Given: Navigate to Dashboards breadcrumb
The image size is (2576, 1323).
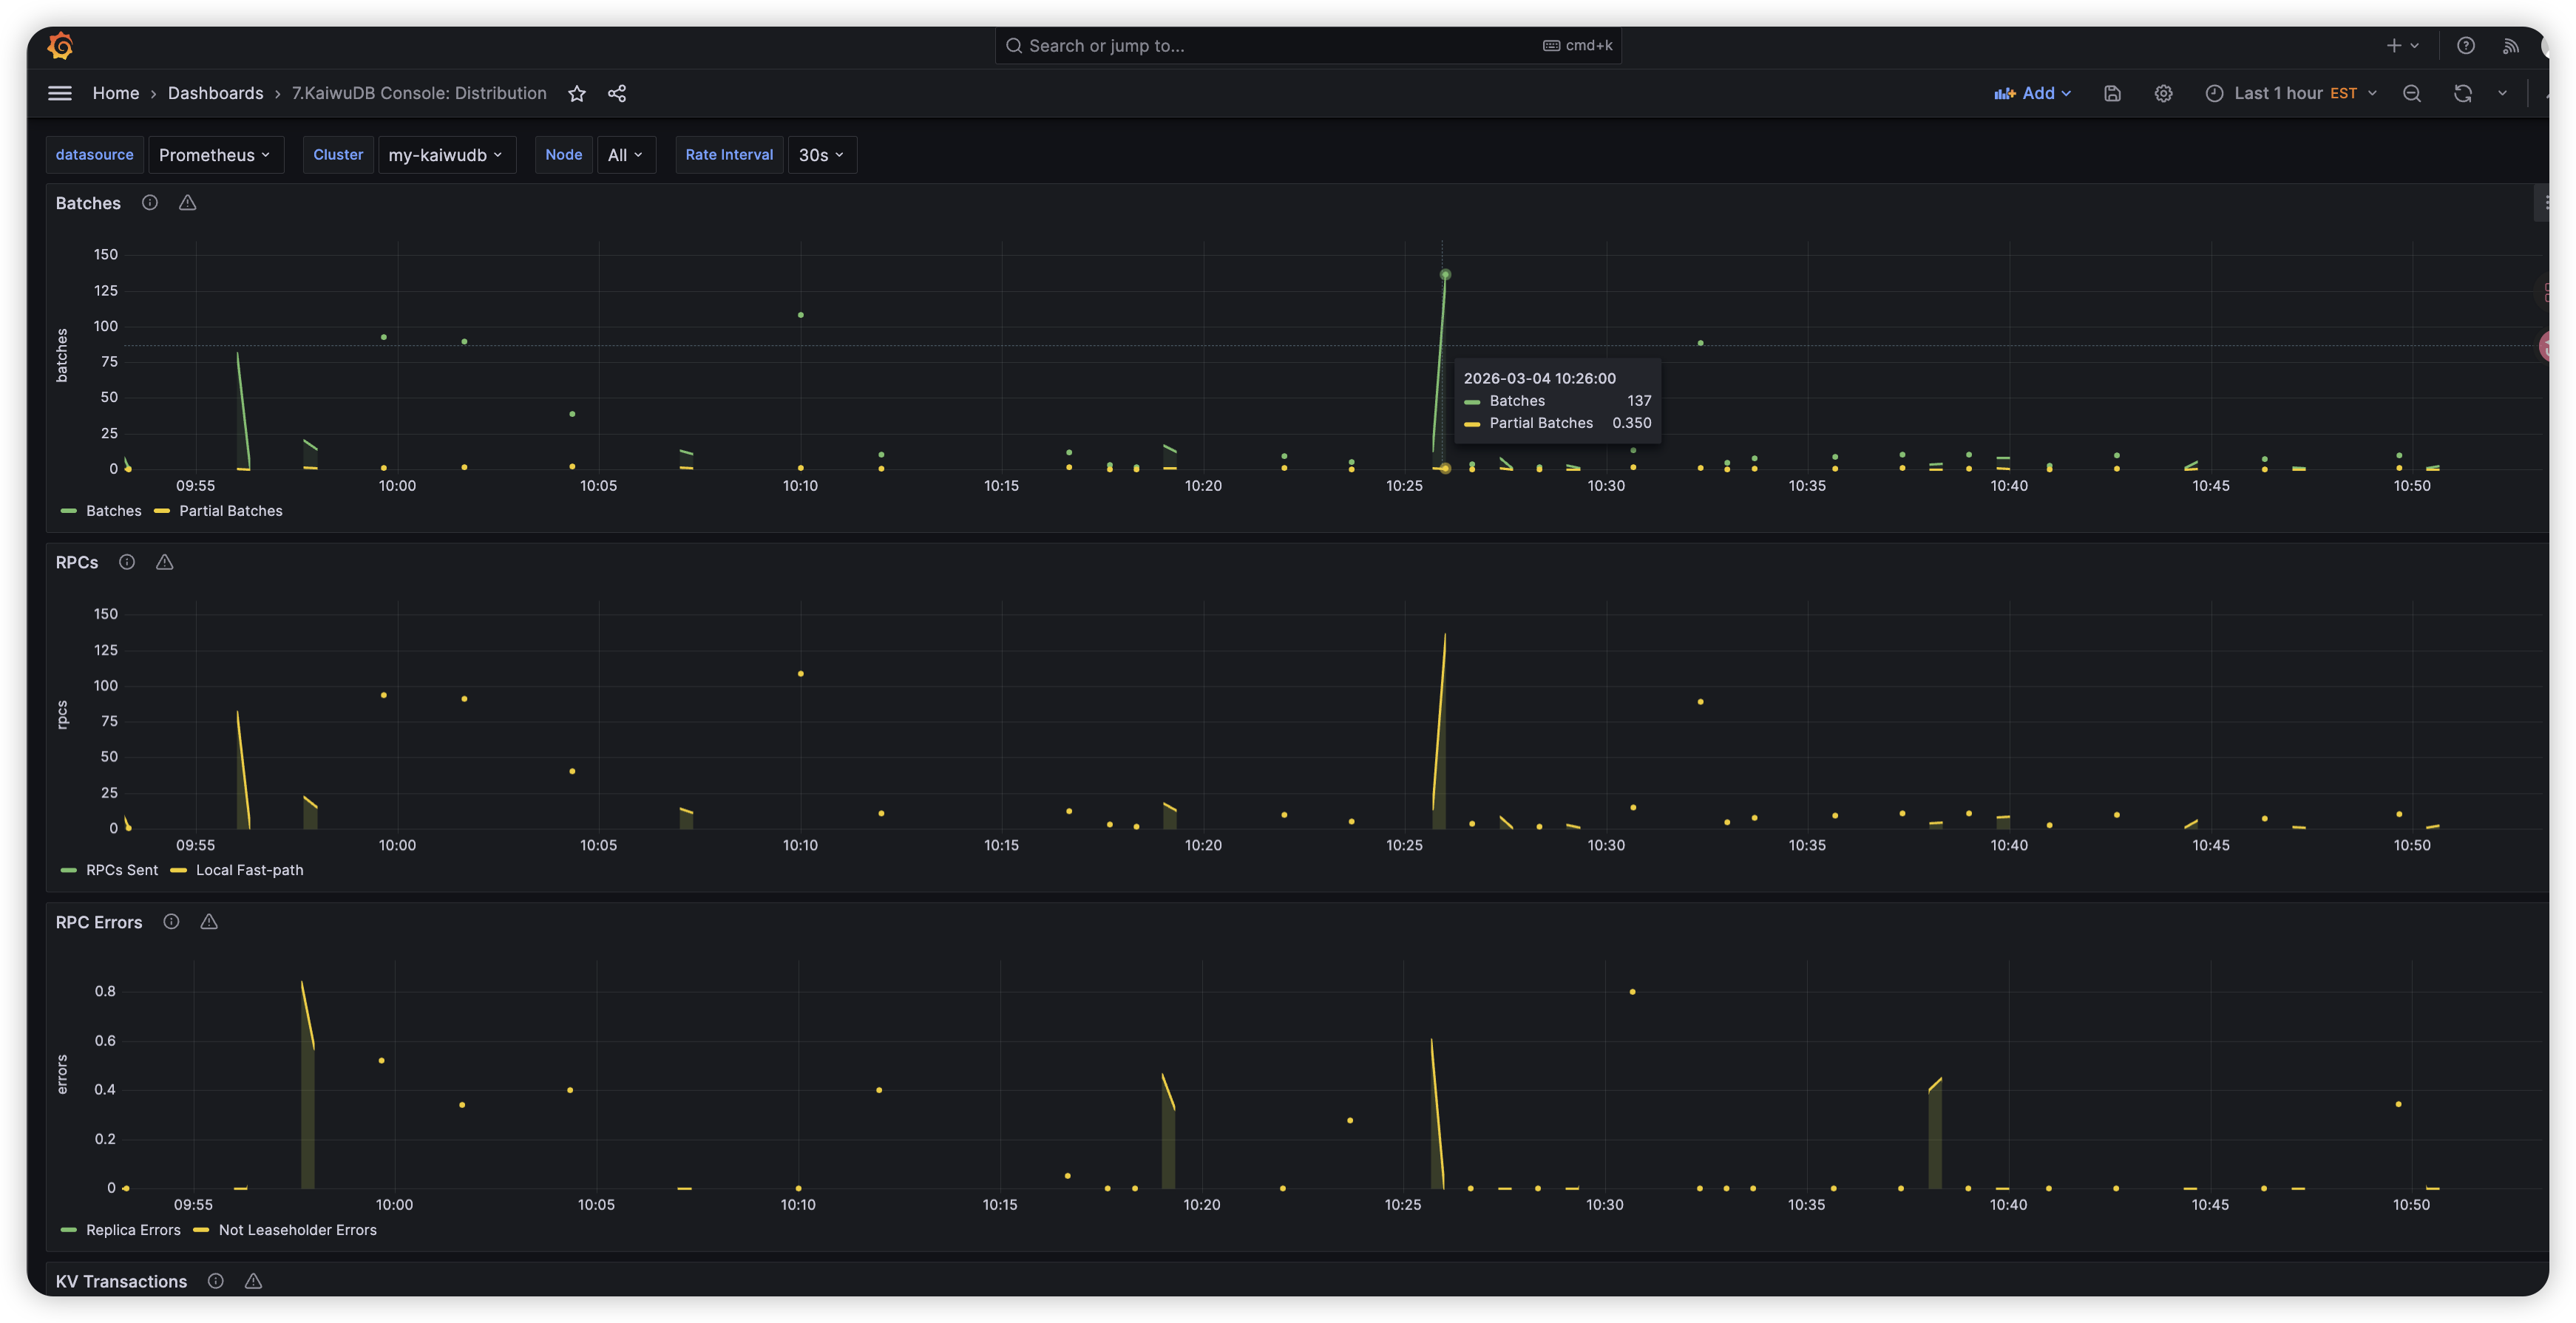Looking at the screenshot, I should tap(215, 93).
